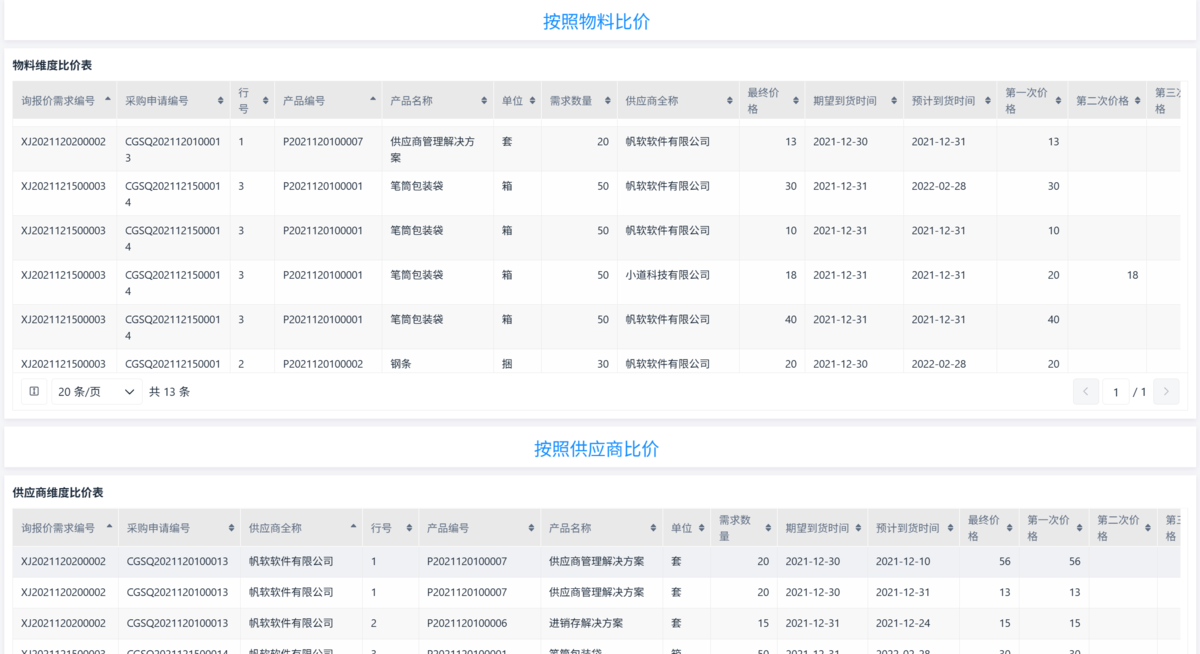Image resolution: width=1200 pixels, height=654 pixels.
Task: Open column settings icon beside page size
Action: [34, 392]
